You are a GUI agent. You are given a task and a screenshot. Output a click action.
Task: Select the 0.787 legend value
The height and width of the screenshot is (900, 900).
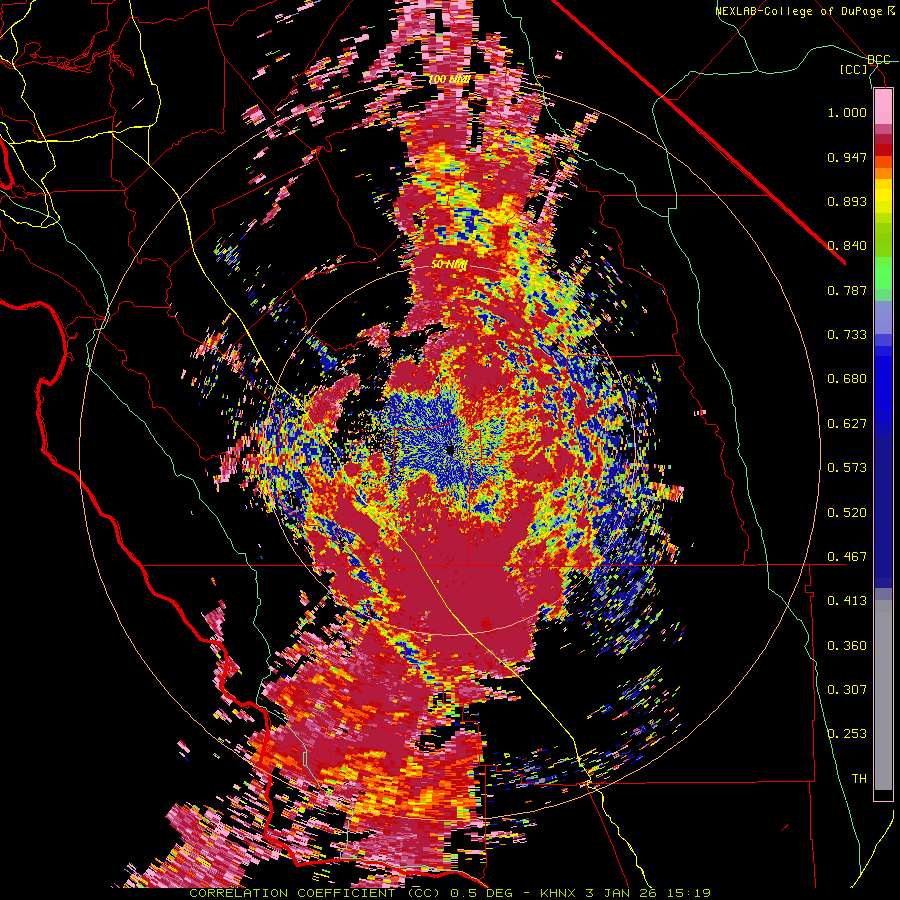point(847,290)
